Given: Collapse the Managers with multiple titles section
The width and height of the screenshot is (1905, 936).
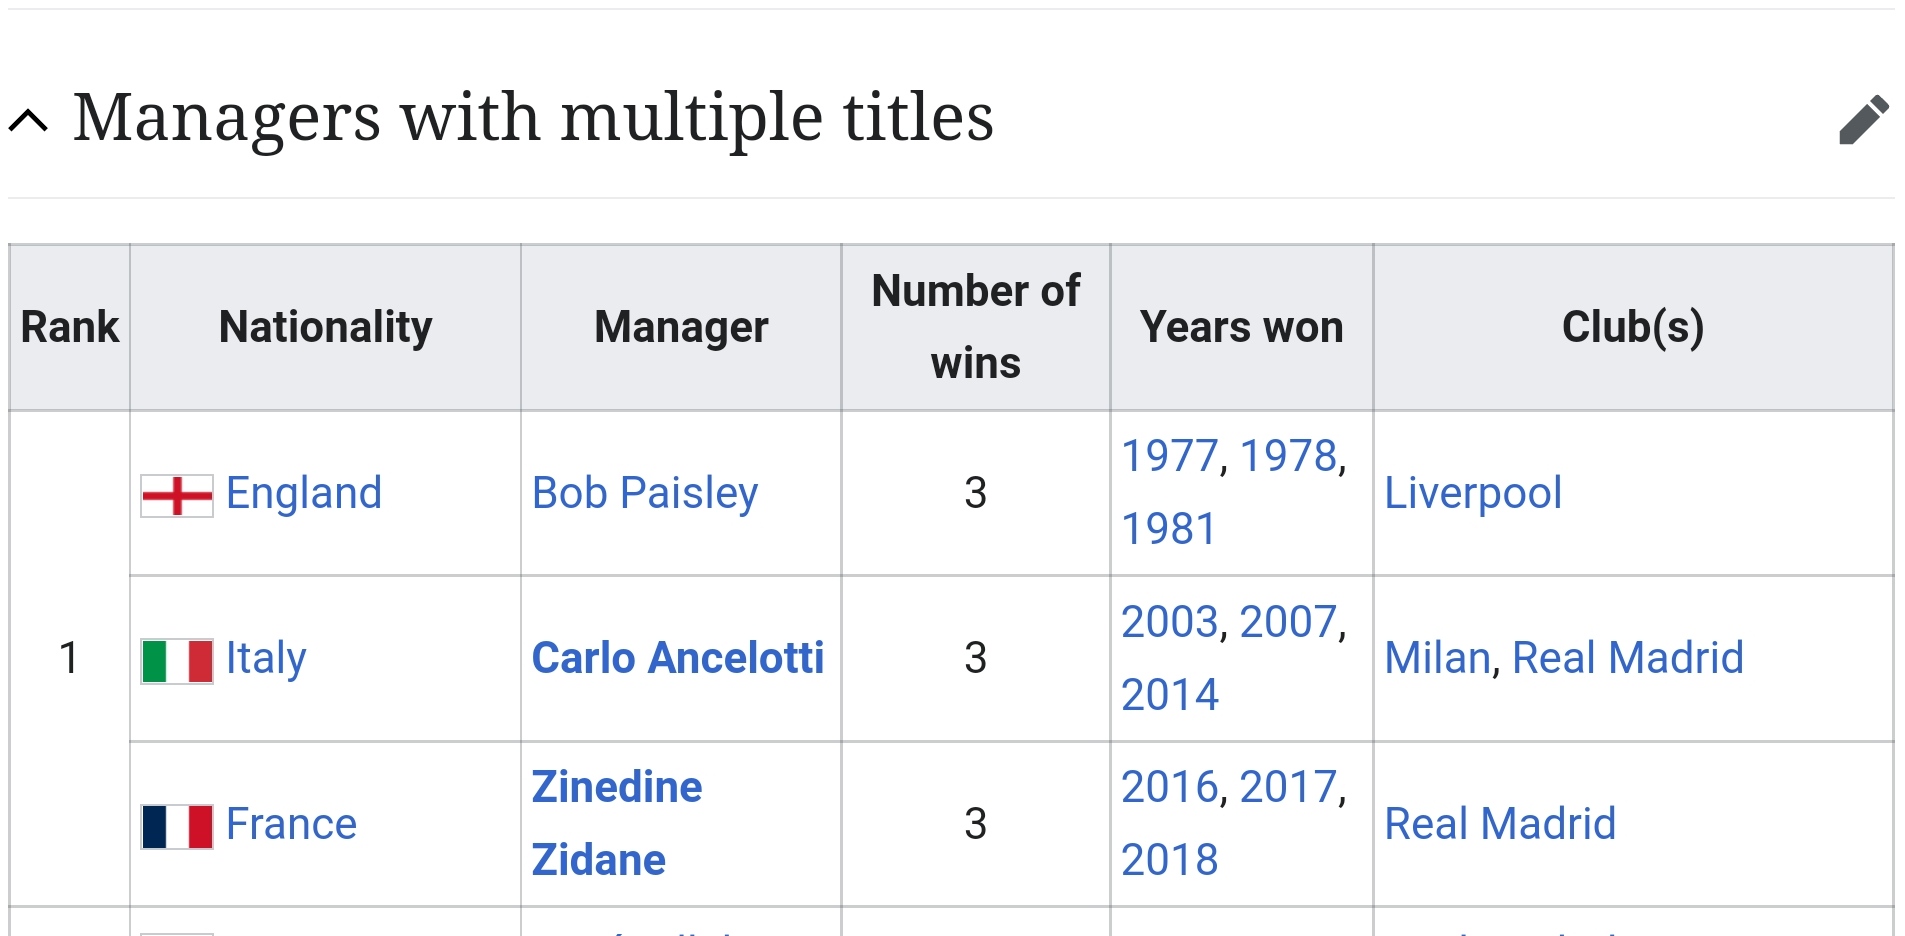Looking at the screenshot, I should (28, 121).
